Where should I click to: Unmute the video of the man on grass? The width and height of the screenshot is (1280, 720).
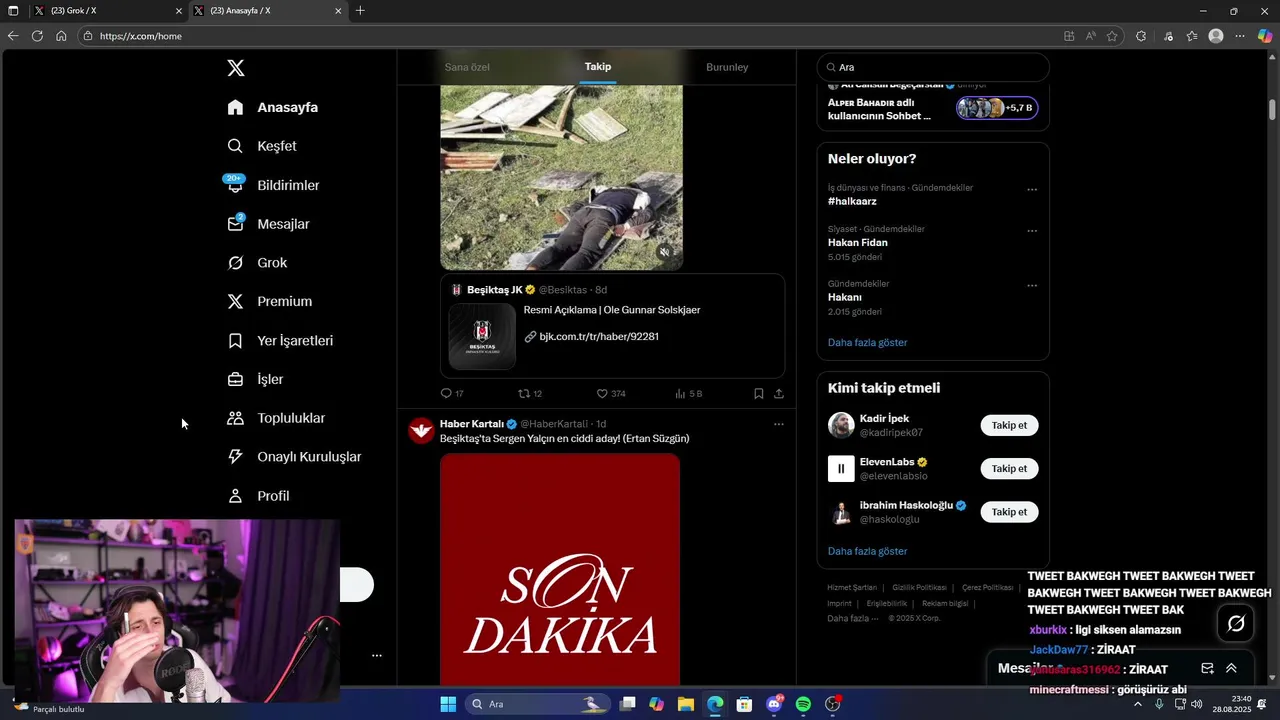pyautogui.click(x=665, y=253)
